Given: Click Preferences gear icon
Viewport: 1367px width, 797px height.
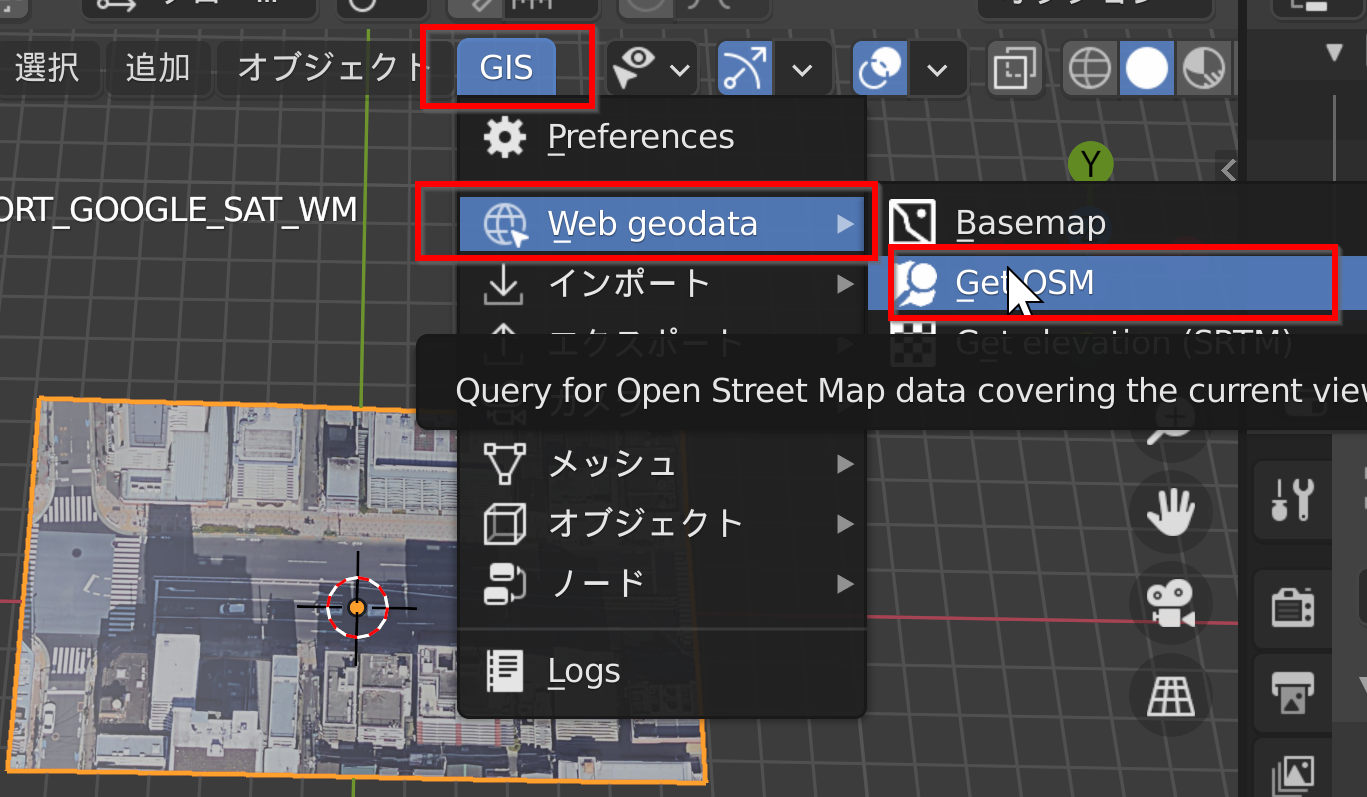Looking at the screenshot, I should (505, 137).
